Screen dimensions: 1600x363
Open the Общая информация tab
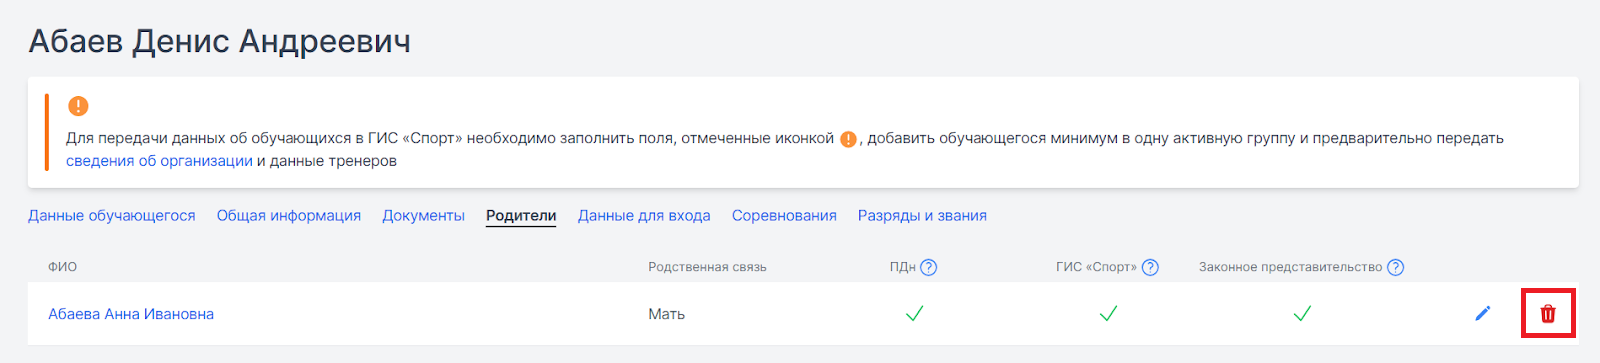point(289,216)
